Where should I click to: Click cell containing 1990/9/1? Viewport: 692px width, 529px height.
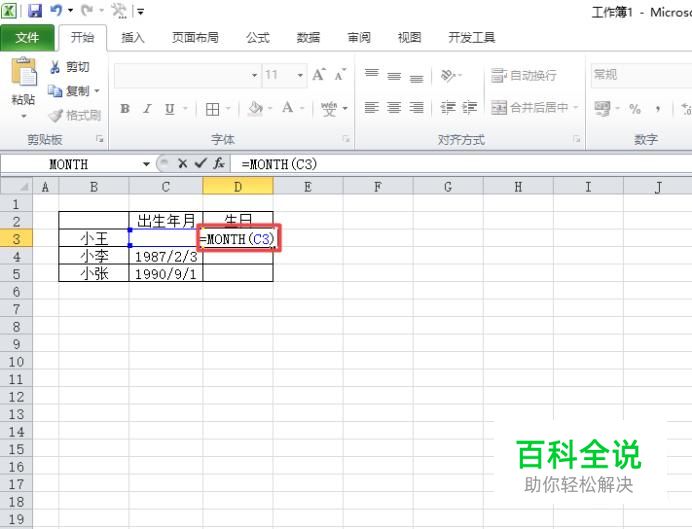(x=165, y=274)
